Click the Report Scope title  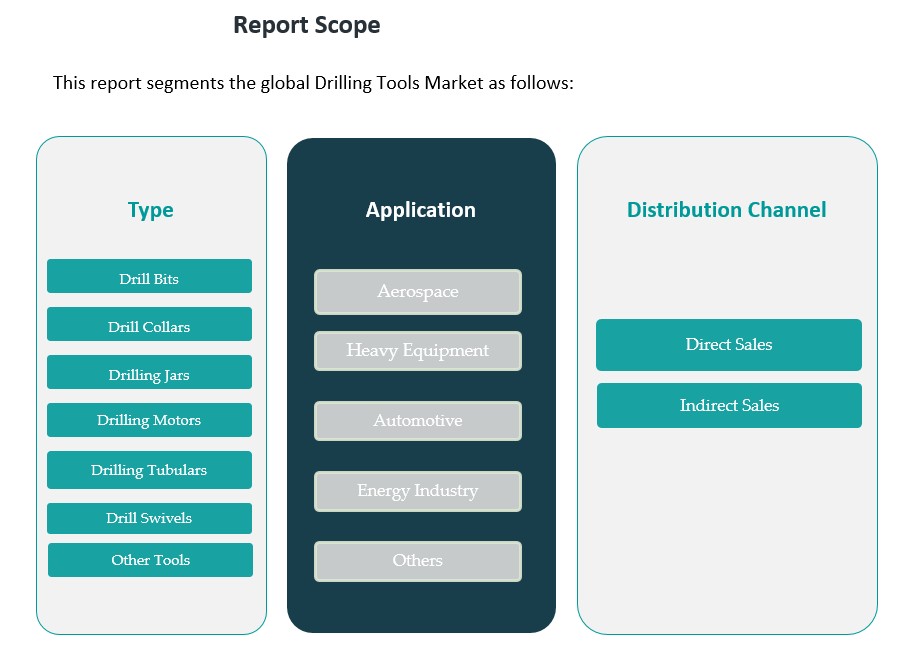[306, 25]
